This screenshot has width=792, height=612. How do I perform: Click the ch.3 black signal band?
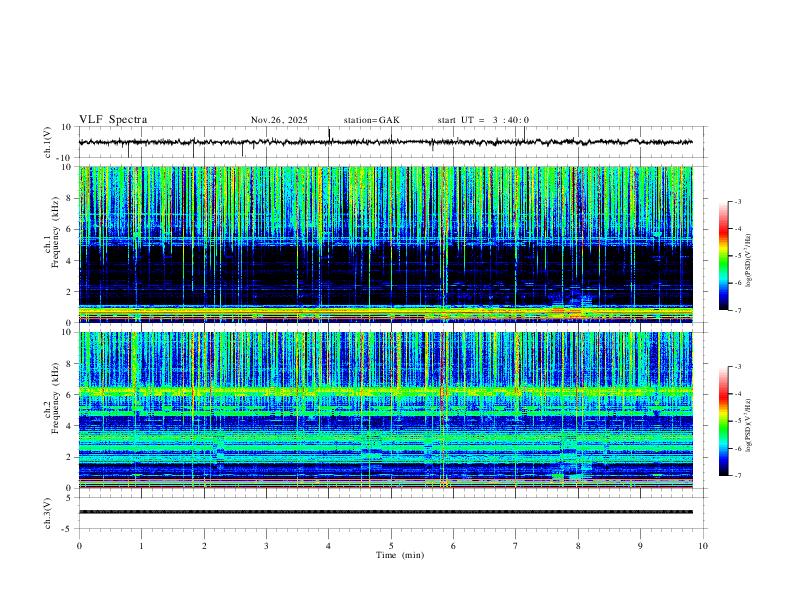(x=386, y=512)
